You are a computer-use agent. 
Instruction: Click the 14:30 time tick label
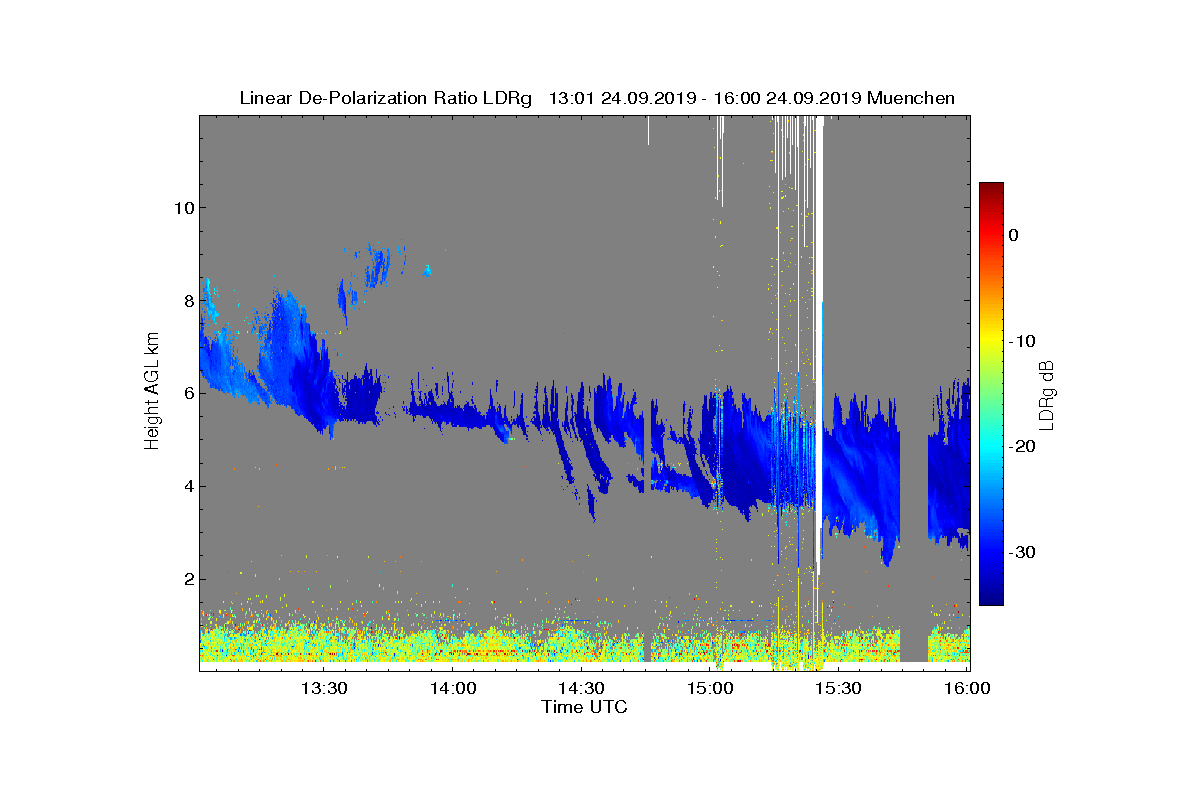tap(581, 688)
